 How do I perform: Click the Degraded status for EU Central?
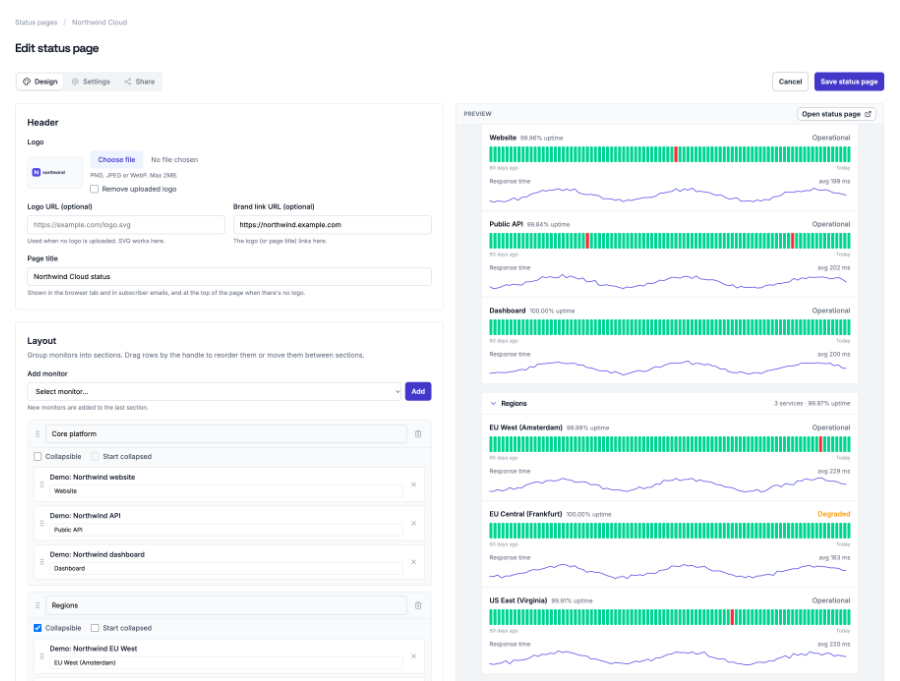(833, 514)
